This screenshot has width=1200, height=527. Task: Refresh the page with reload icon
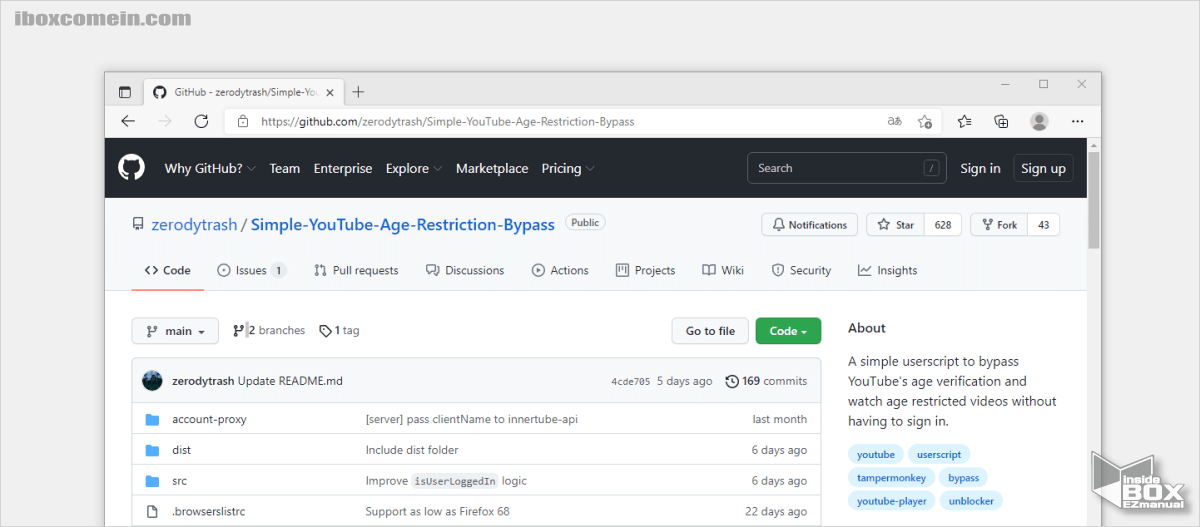pos(201,121)
